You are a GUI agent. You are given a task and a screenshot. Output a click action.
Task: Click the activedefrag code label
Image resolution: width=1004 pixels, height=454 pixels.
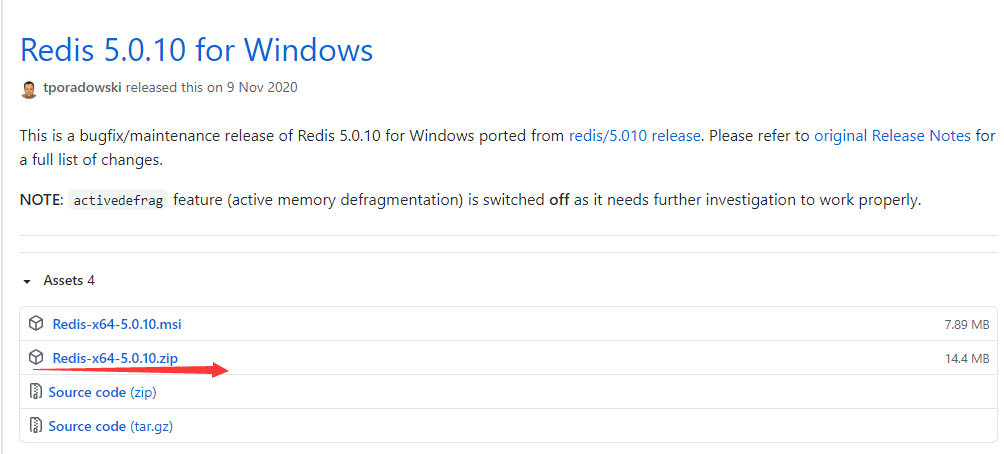pyautogui.click(x=118, y=200)
